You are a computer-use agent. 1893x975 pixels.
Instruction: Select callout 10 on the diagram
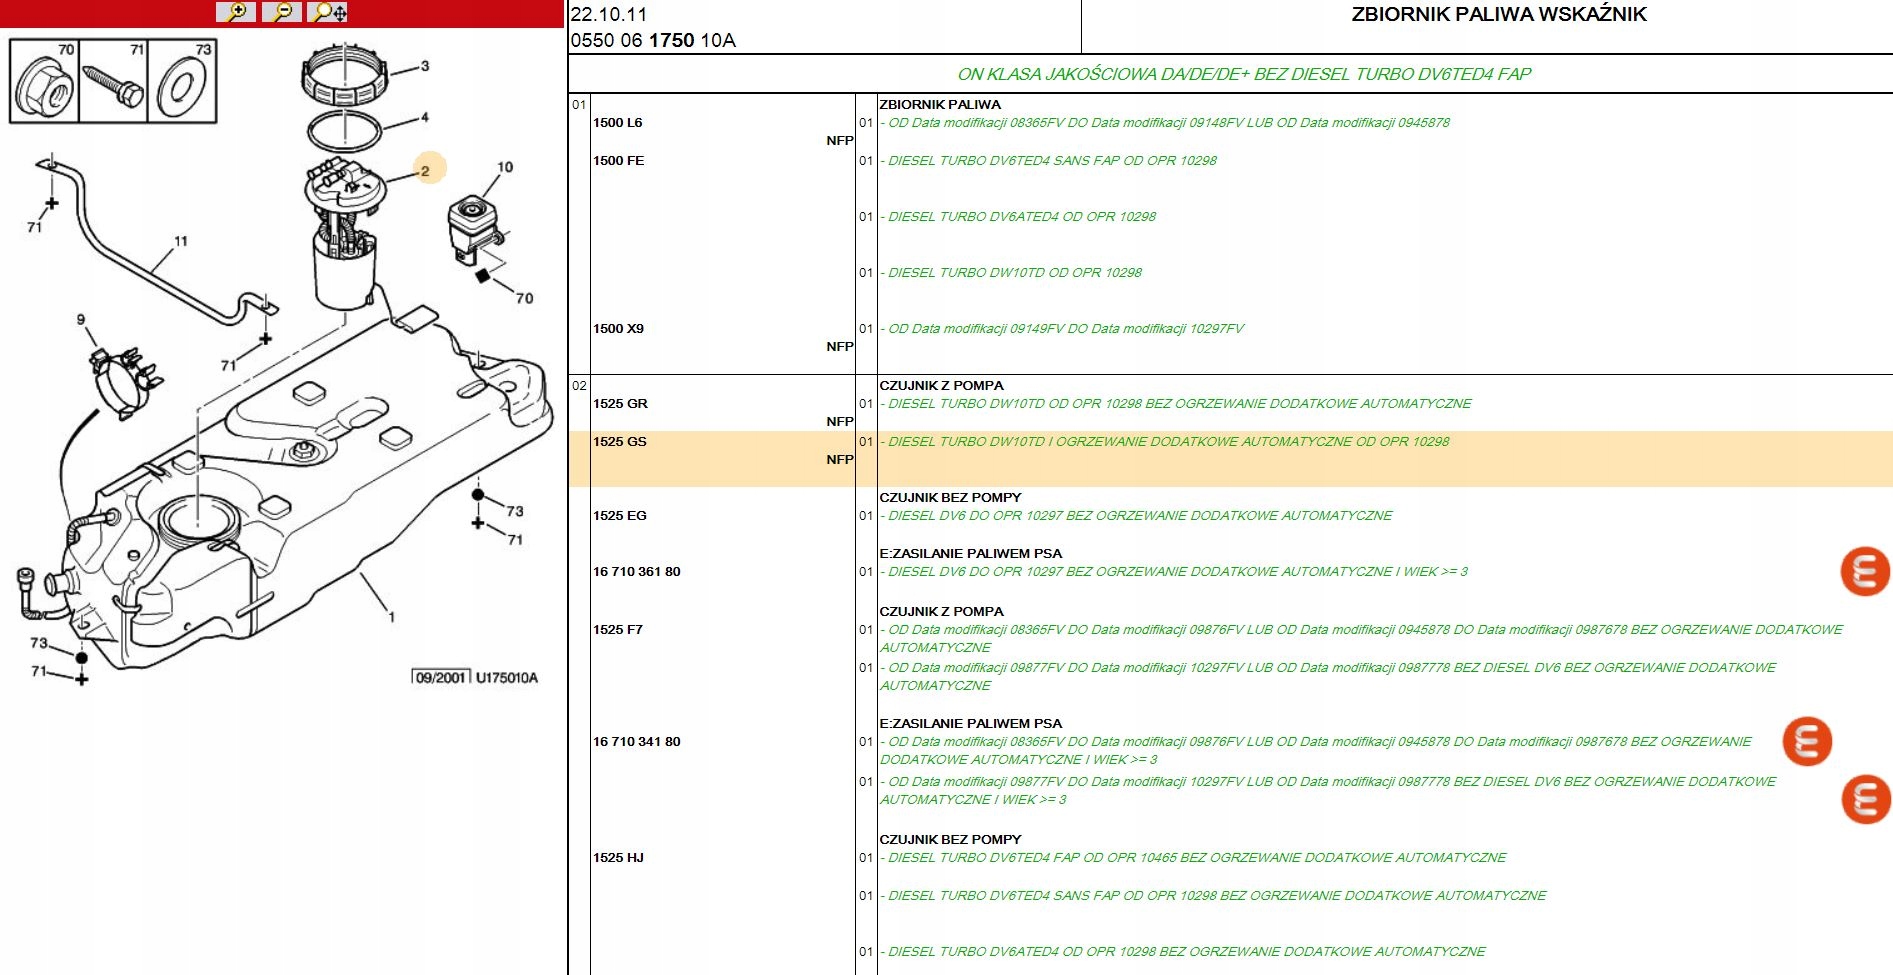pos(505,167)
